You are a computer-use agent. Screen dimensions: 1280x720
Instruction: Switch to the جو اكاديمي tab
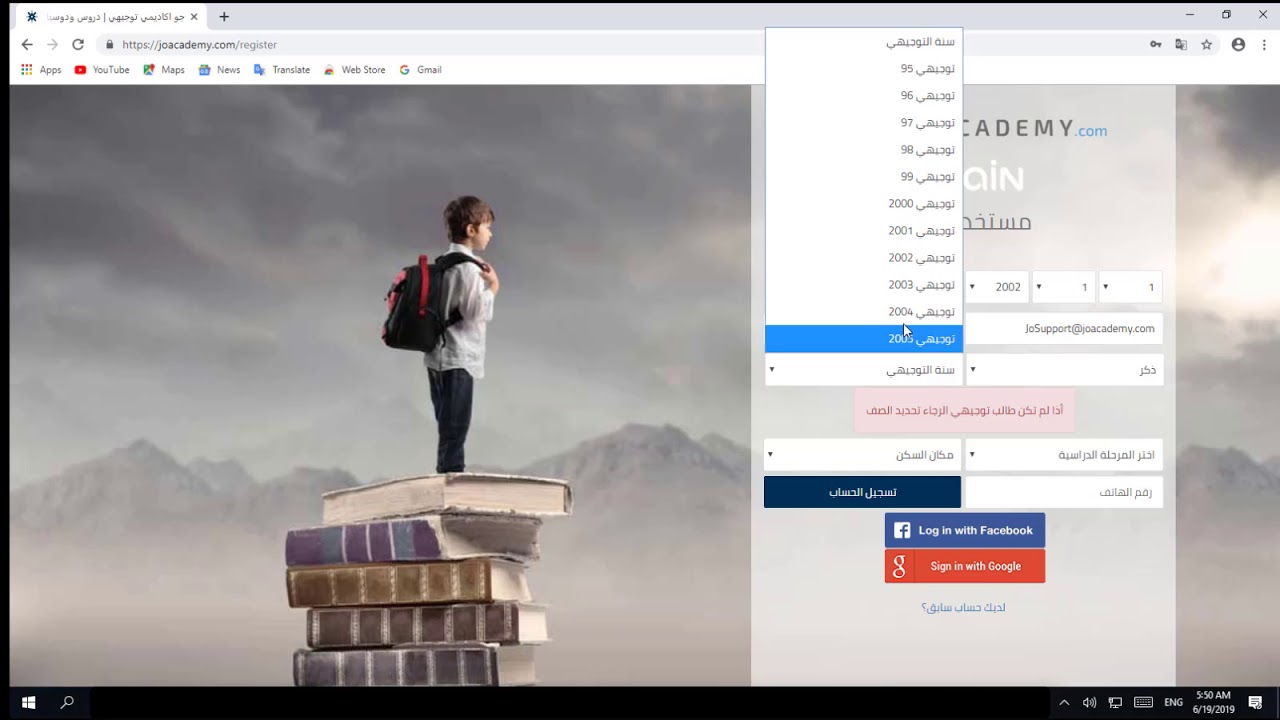point(110,17)
